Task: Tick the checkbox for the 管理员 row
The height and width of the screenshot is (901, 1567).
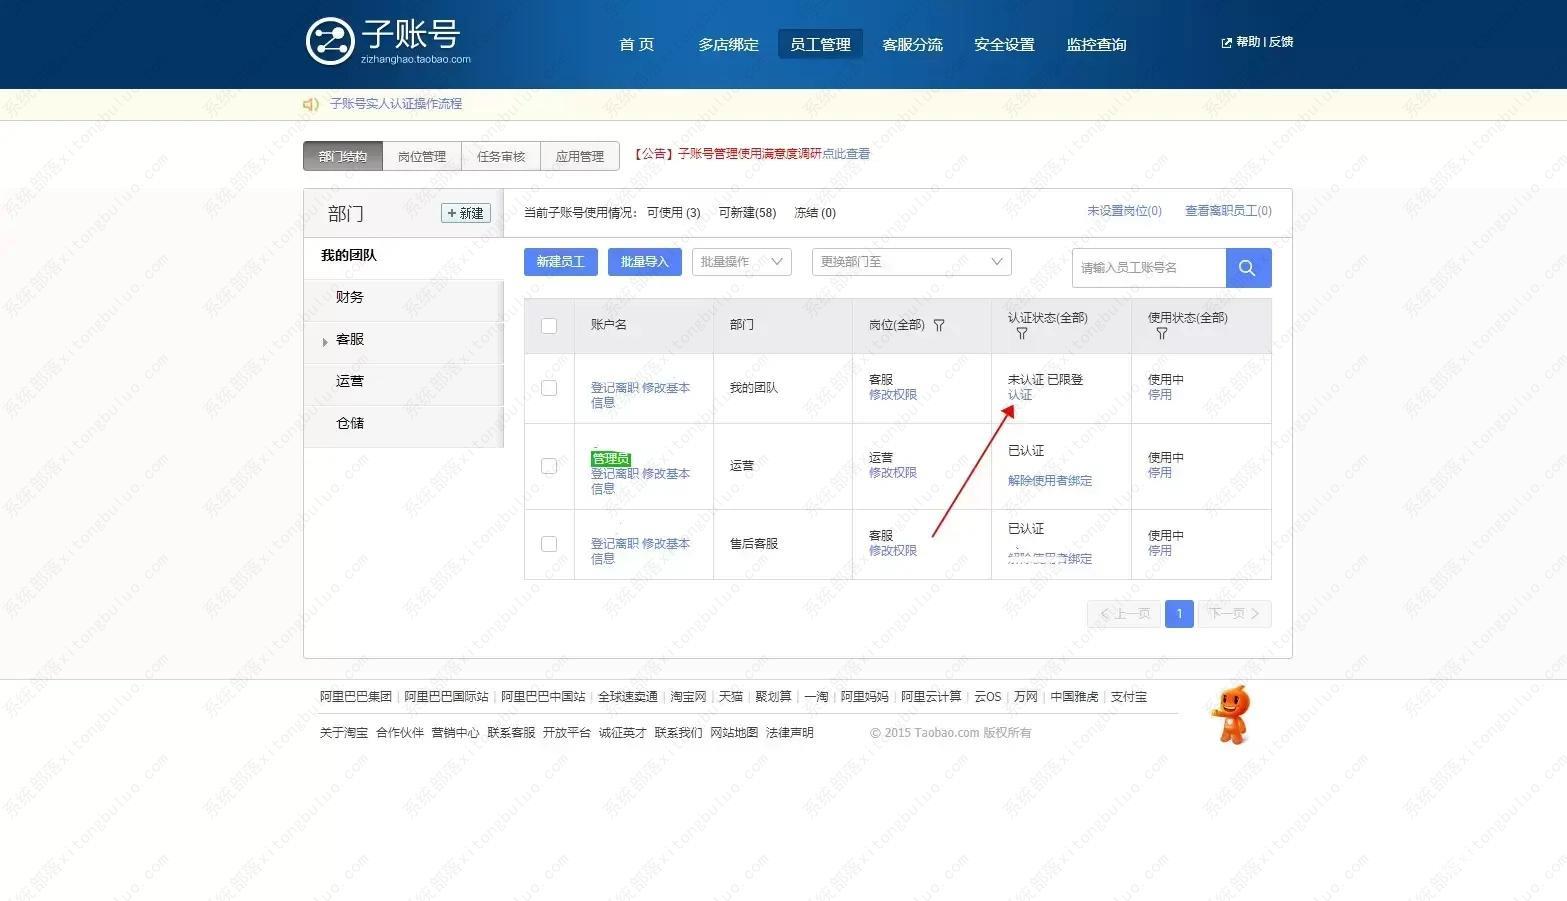Action: click(x=549, y=466)
